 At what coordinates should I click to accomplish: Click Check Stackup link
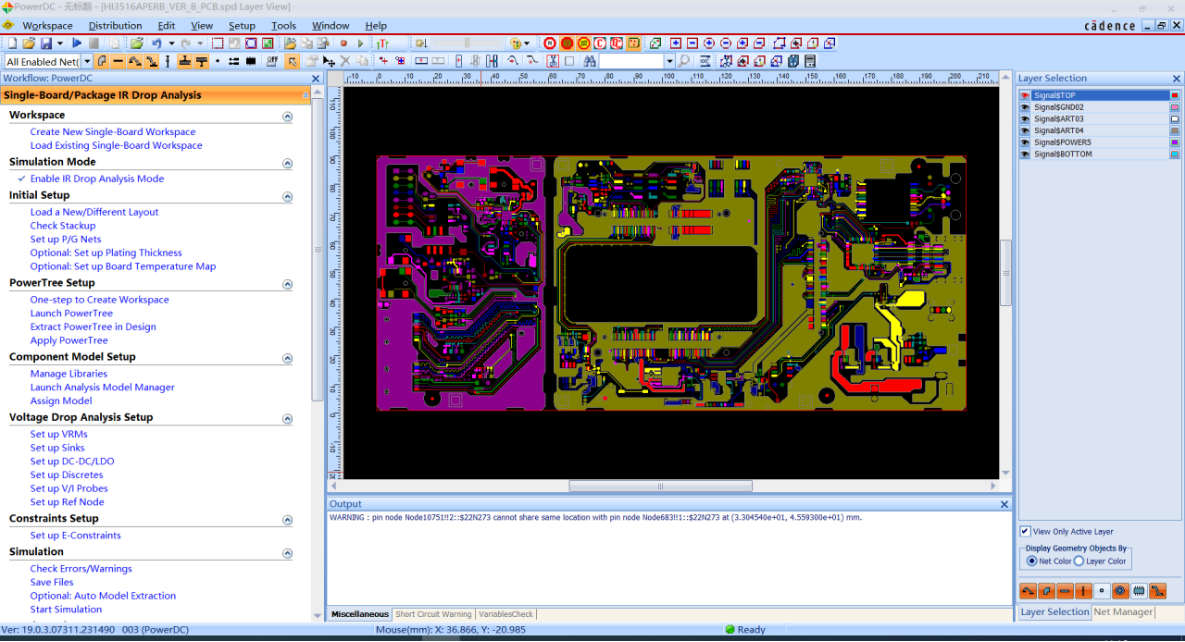pyautogui.click(x=63, y=225)
